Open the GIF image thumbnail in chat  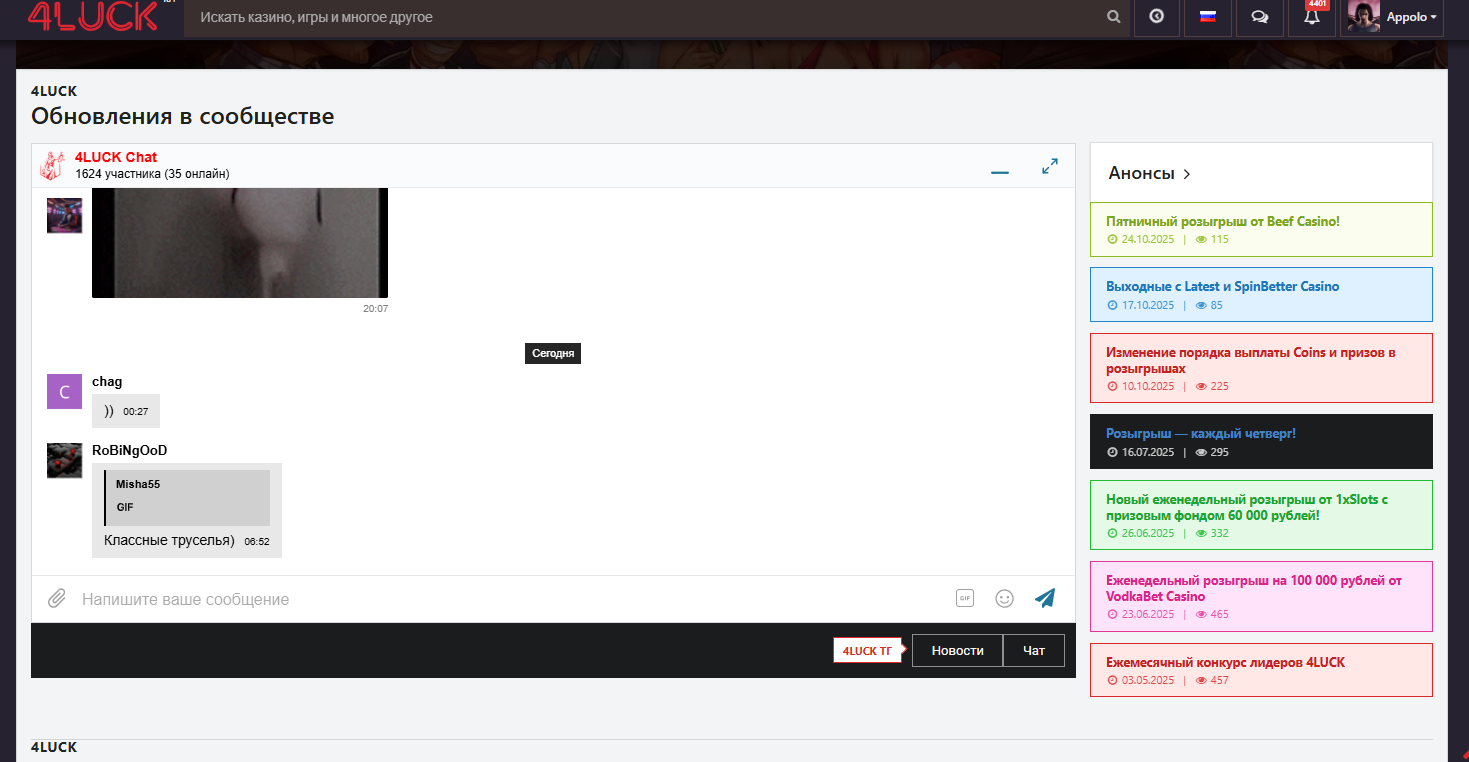(x=239, y=243)
